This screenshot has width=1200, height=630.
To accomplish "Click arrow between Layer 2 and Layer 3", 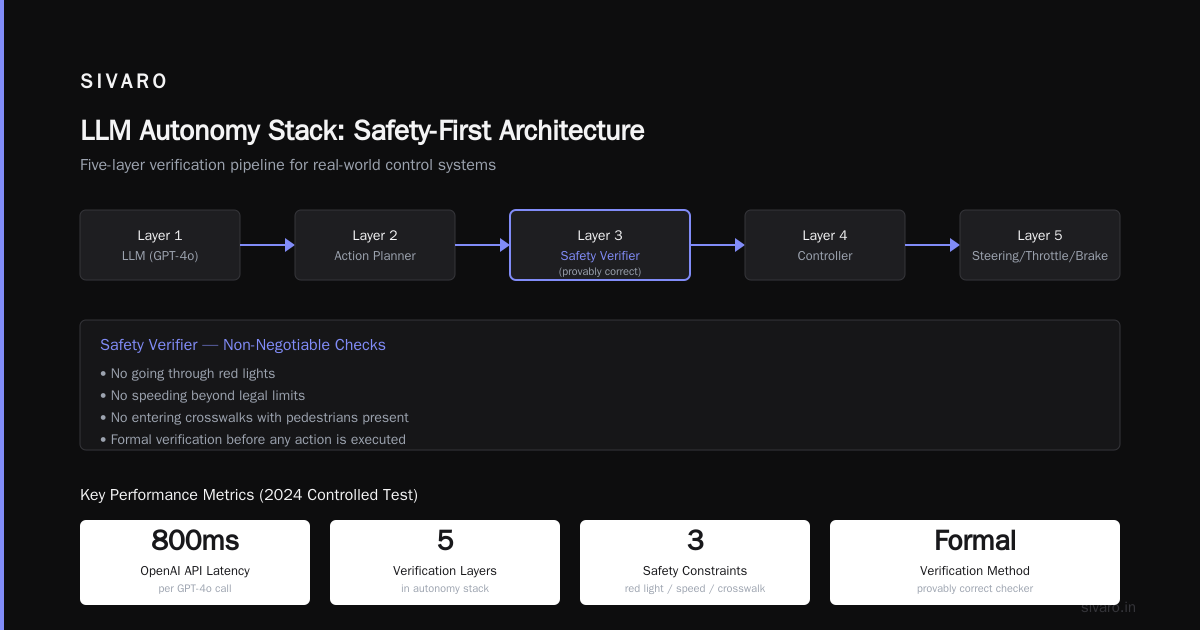I will (483, 245).
